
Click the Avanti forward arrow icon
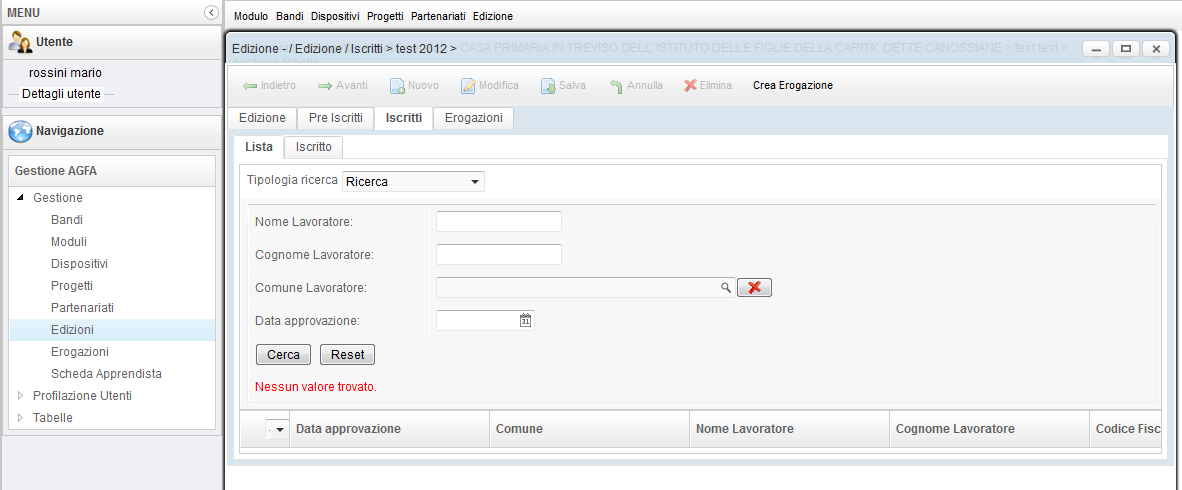[325, 86]
